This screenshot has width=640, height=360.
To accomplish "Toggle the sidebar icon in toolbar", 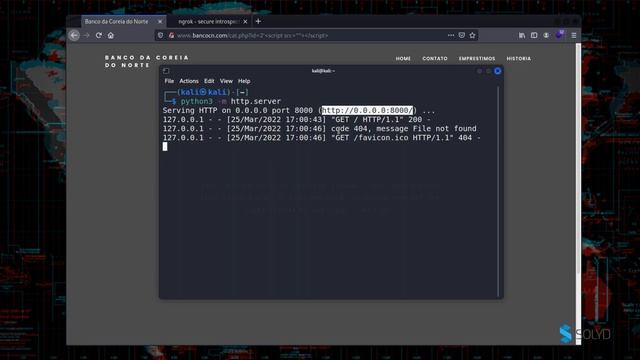I will pyautogui.click(x=534, y=36).
